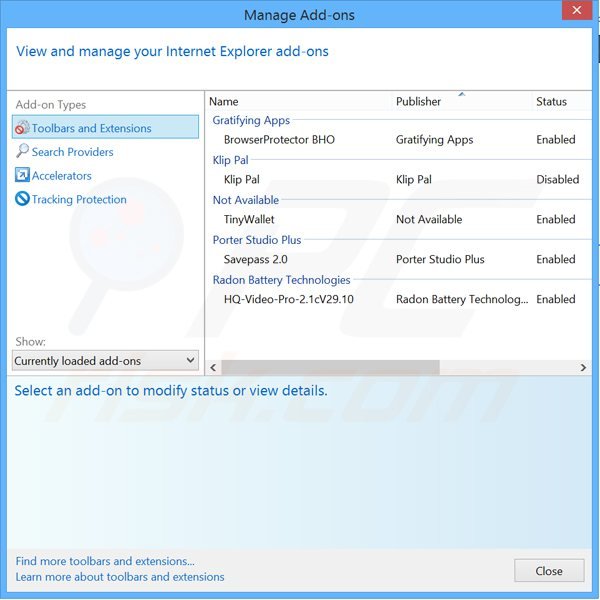Select the TinyWallet add-on
Screen dimensions: 600x600
click(x=249, y=220)
